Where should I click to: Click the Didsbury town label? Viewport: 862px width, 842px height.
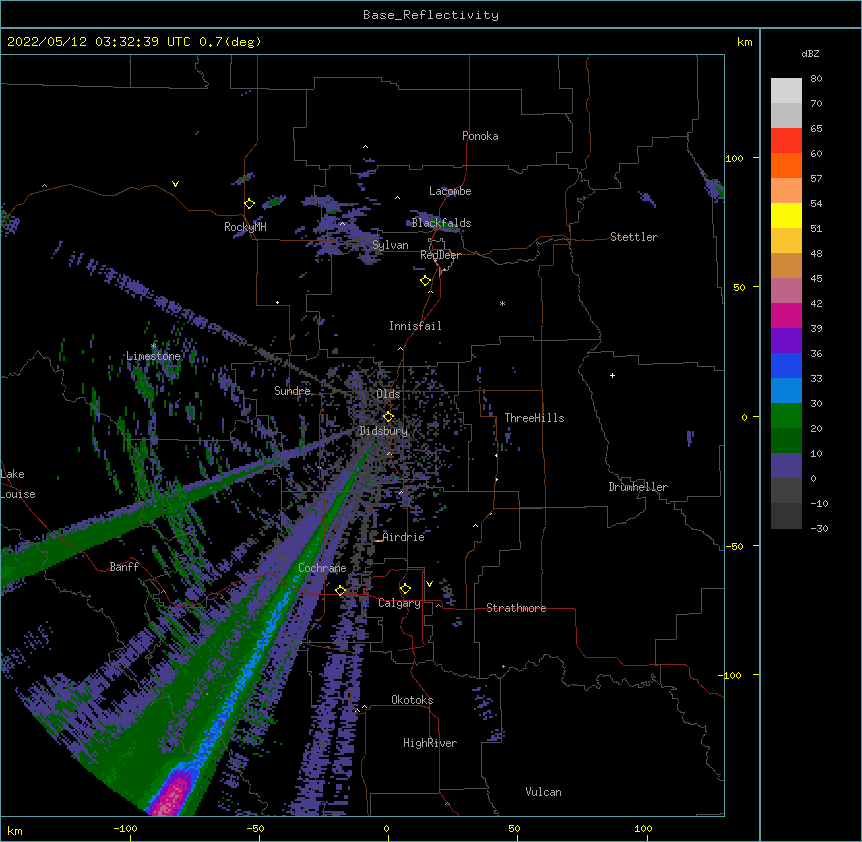(384, 431)
